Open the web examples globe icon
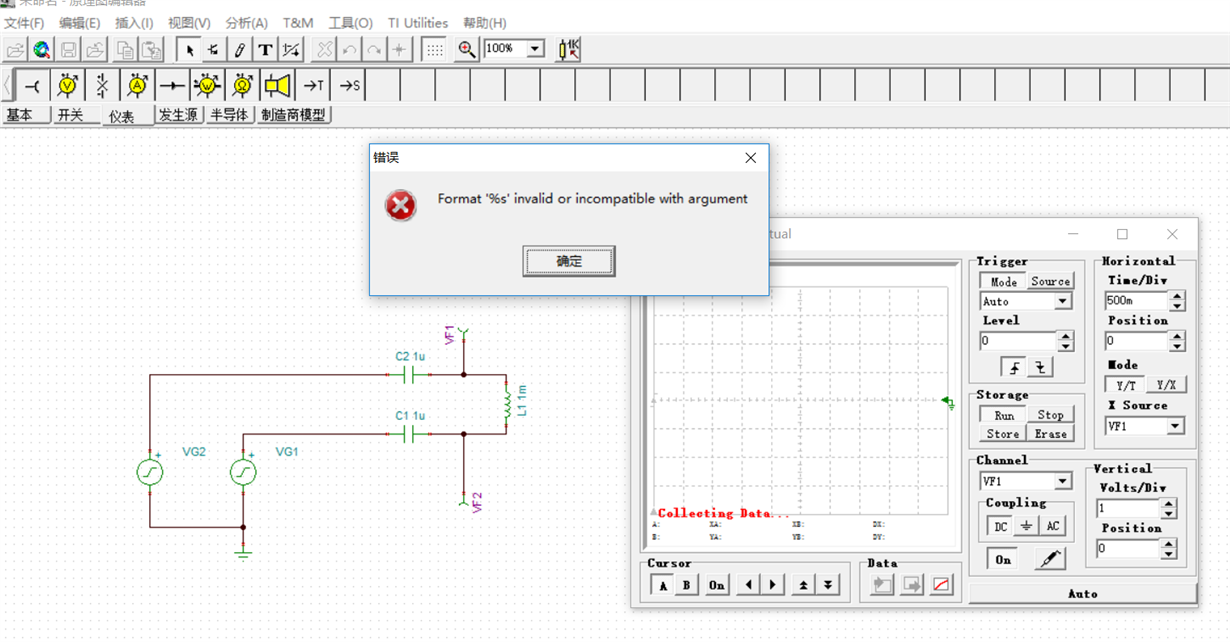The width and height of the screenshot is (1230, 642). (x=42, y=49)
